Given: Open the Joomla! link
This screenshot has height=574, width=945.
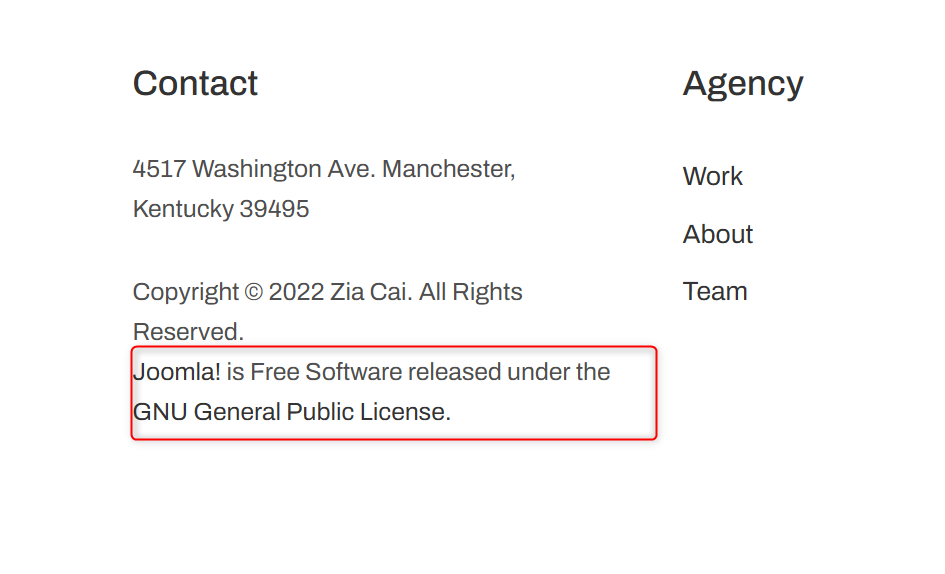Looking at the screenshot, I should (x=176, y=372).
